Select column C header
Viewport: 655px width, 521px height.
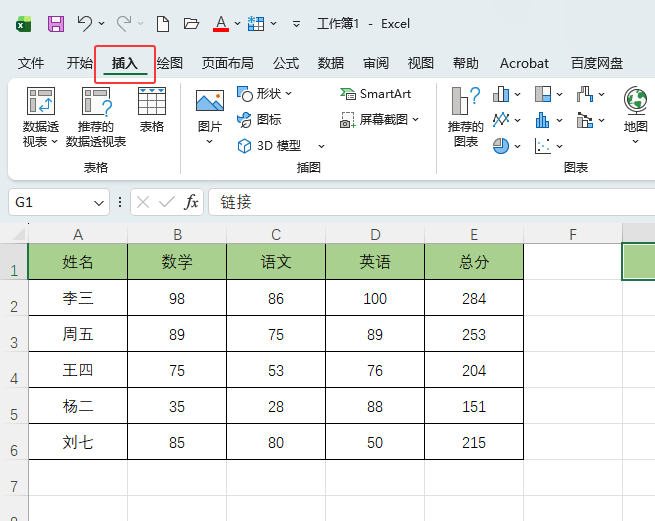pos(276,234)
